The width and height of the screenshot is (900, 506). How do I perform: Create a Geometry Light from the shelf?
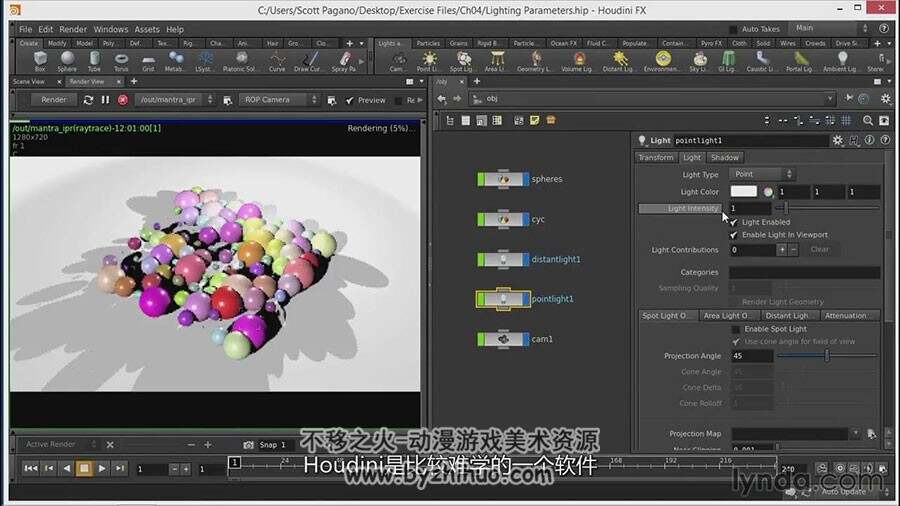pyautogui.click(x=534, y=61)
